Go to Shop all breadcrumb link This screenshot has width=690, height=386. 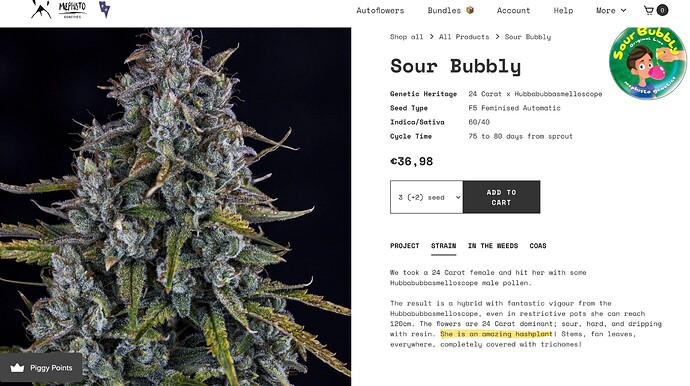click(406, 37)
